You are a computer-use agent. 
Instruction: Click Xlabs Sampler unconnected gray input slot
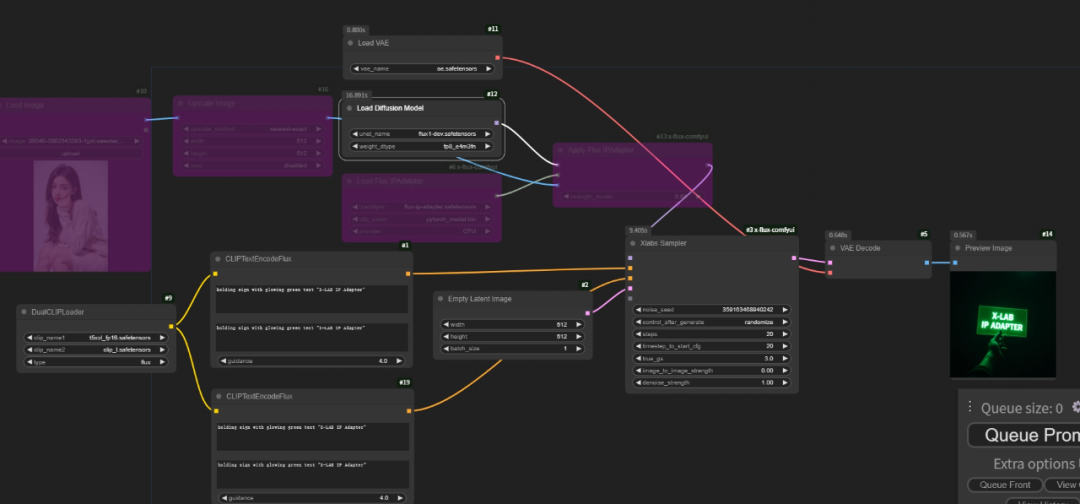pos(630,298)
